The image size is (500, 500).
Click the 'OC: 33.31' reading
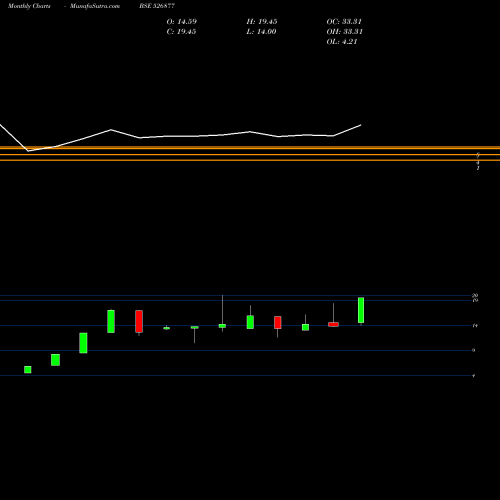pos(344,22)
